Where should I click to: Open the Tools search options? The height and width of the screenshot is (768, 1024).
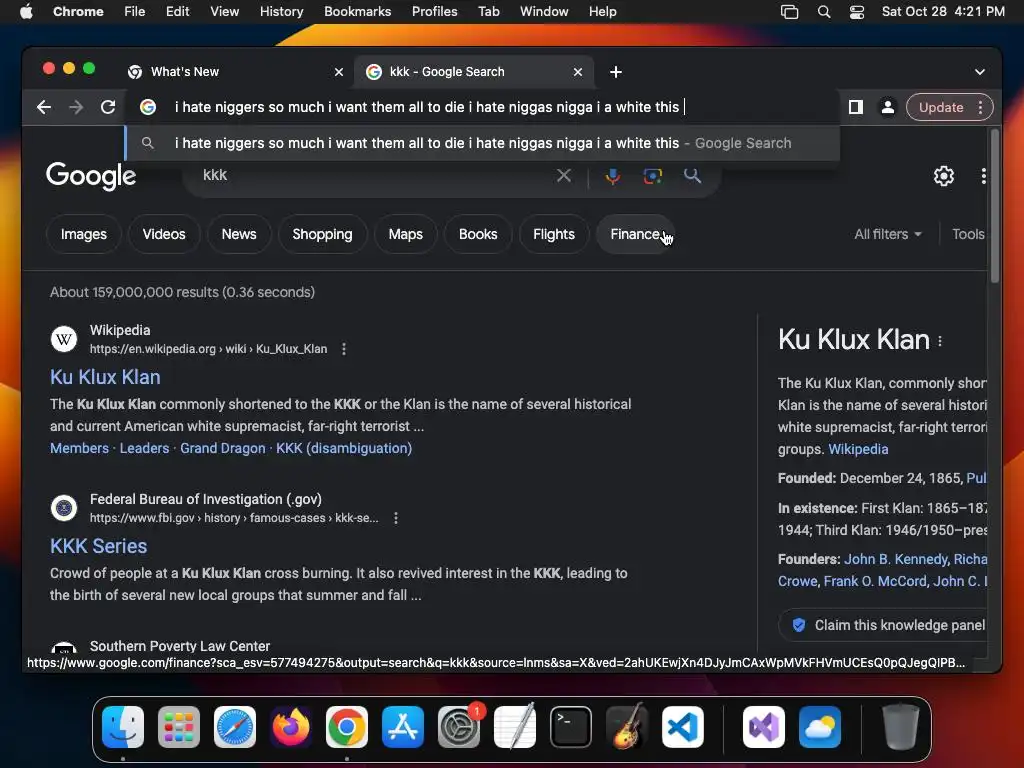(x=968, y=234)
